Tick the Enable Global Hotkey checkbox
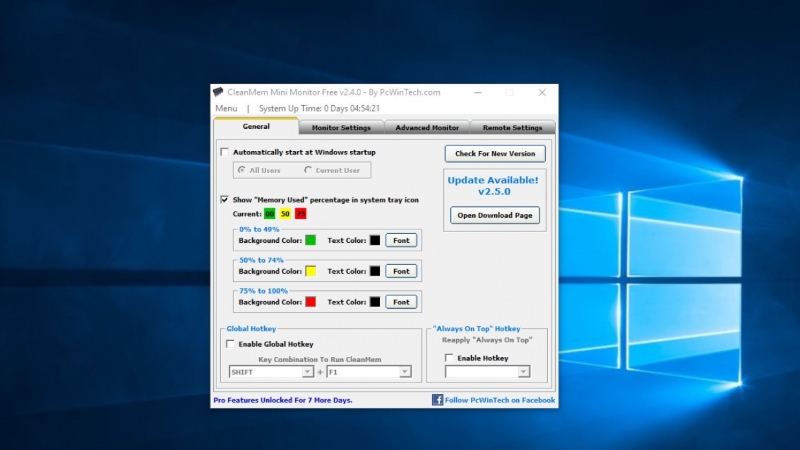 [231, 344]
